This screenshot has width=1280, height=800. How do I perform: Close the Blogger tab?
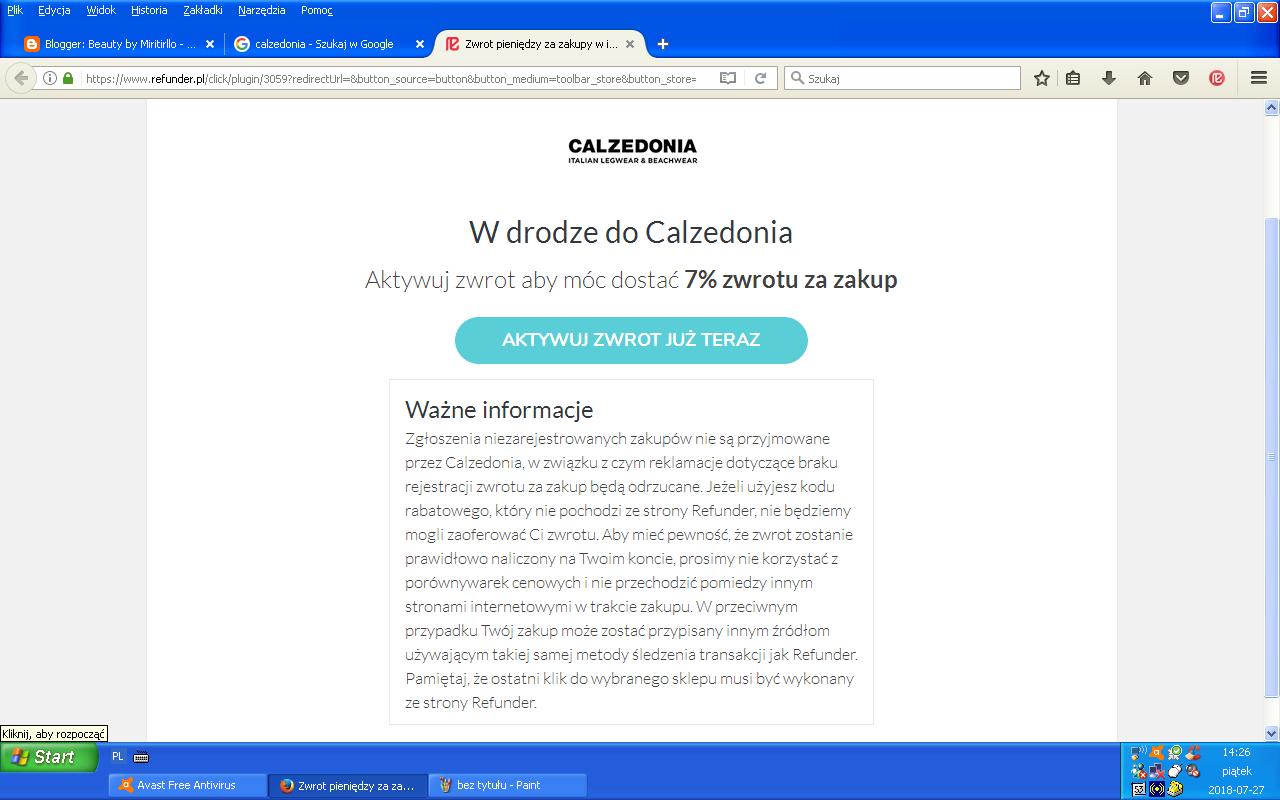(209, 44)
